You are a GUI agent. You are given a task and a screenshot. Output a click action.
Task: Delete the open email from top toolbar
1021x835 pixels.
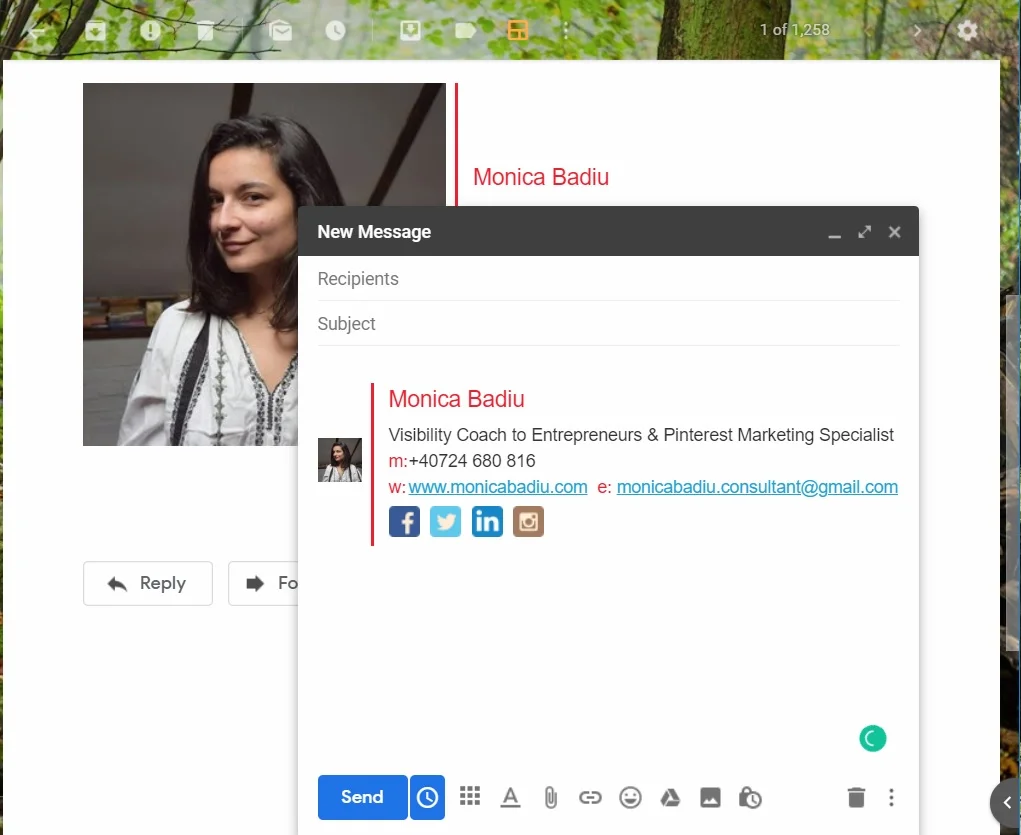[x=205, y=31]
